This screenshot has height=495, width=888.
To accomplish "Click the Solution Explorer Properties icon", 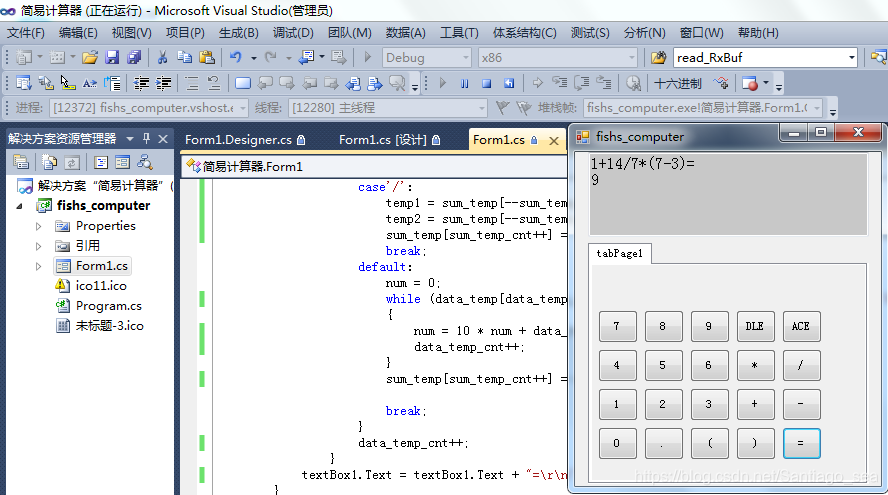I will click(21, 163).
